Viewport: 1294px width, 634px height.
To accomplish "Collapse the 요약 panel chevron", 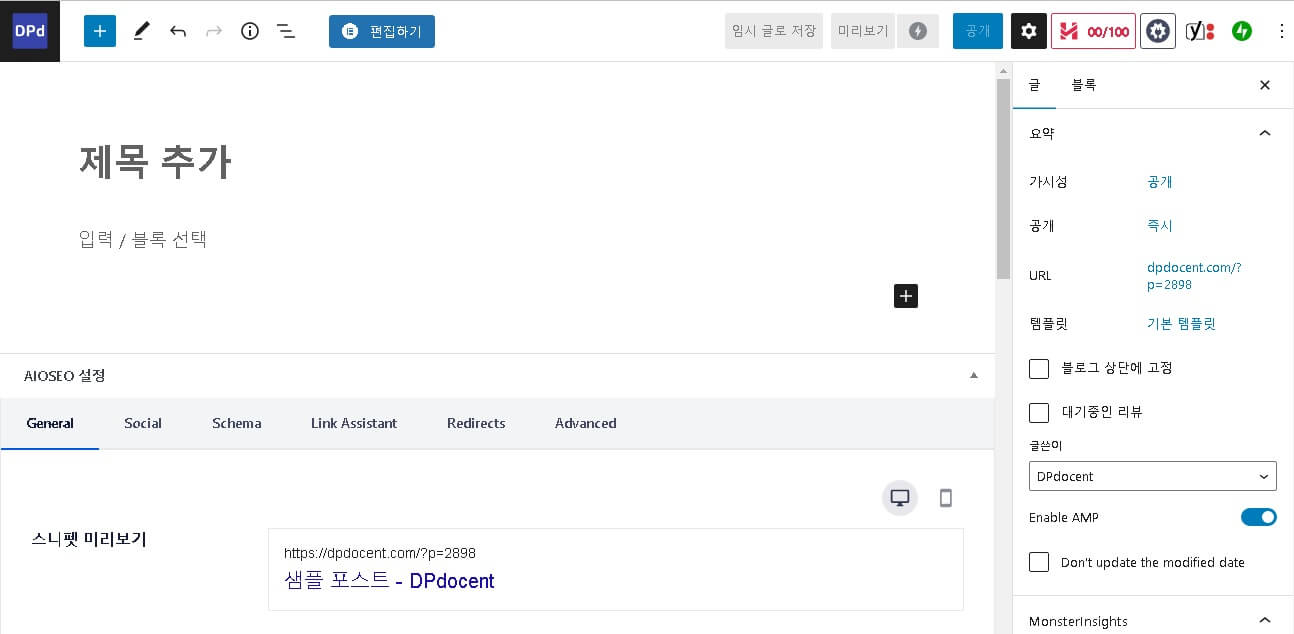I will pos(1265,133).
